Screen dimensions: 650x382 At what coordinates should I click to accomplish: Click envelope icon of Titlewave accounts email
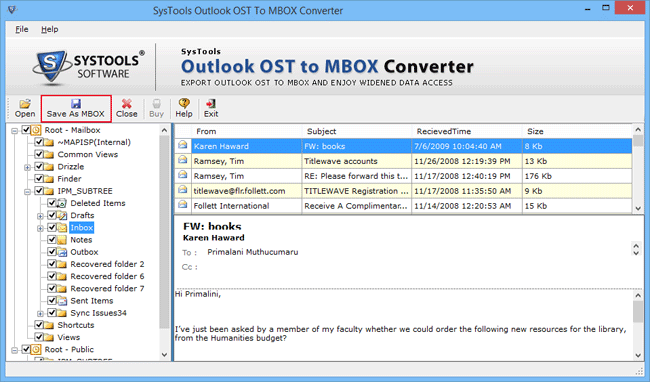point(182,160)
